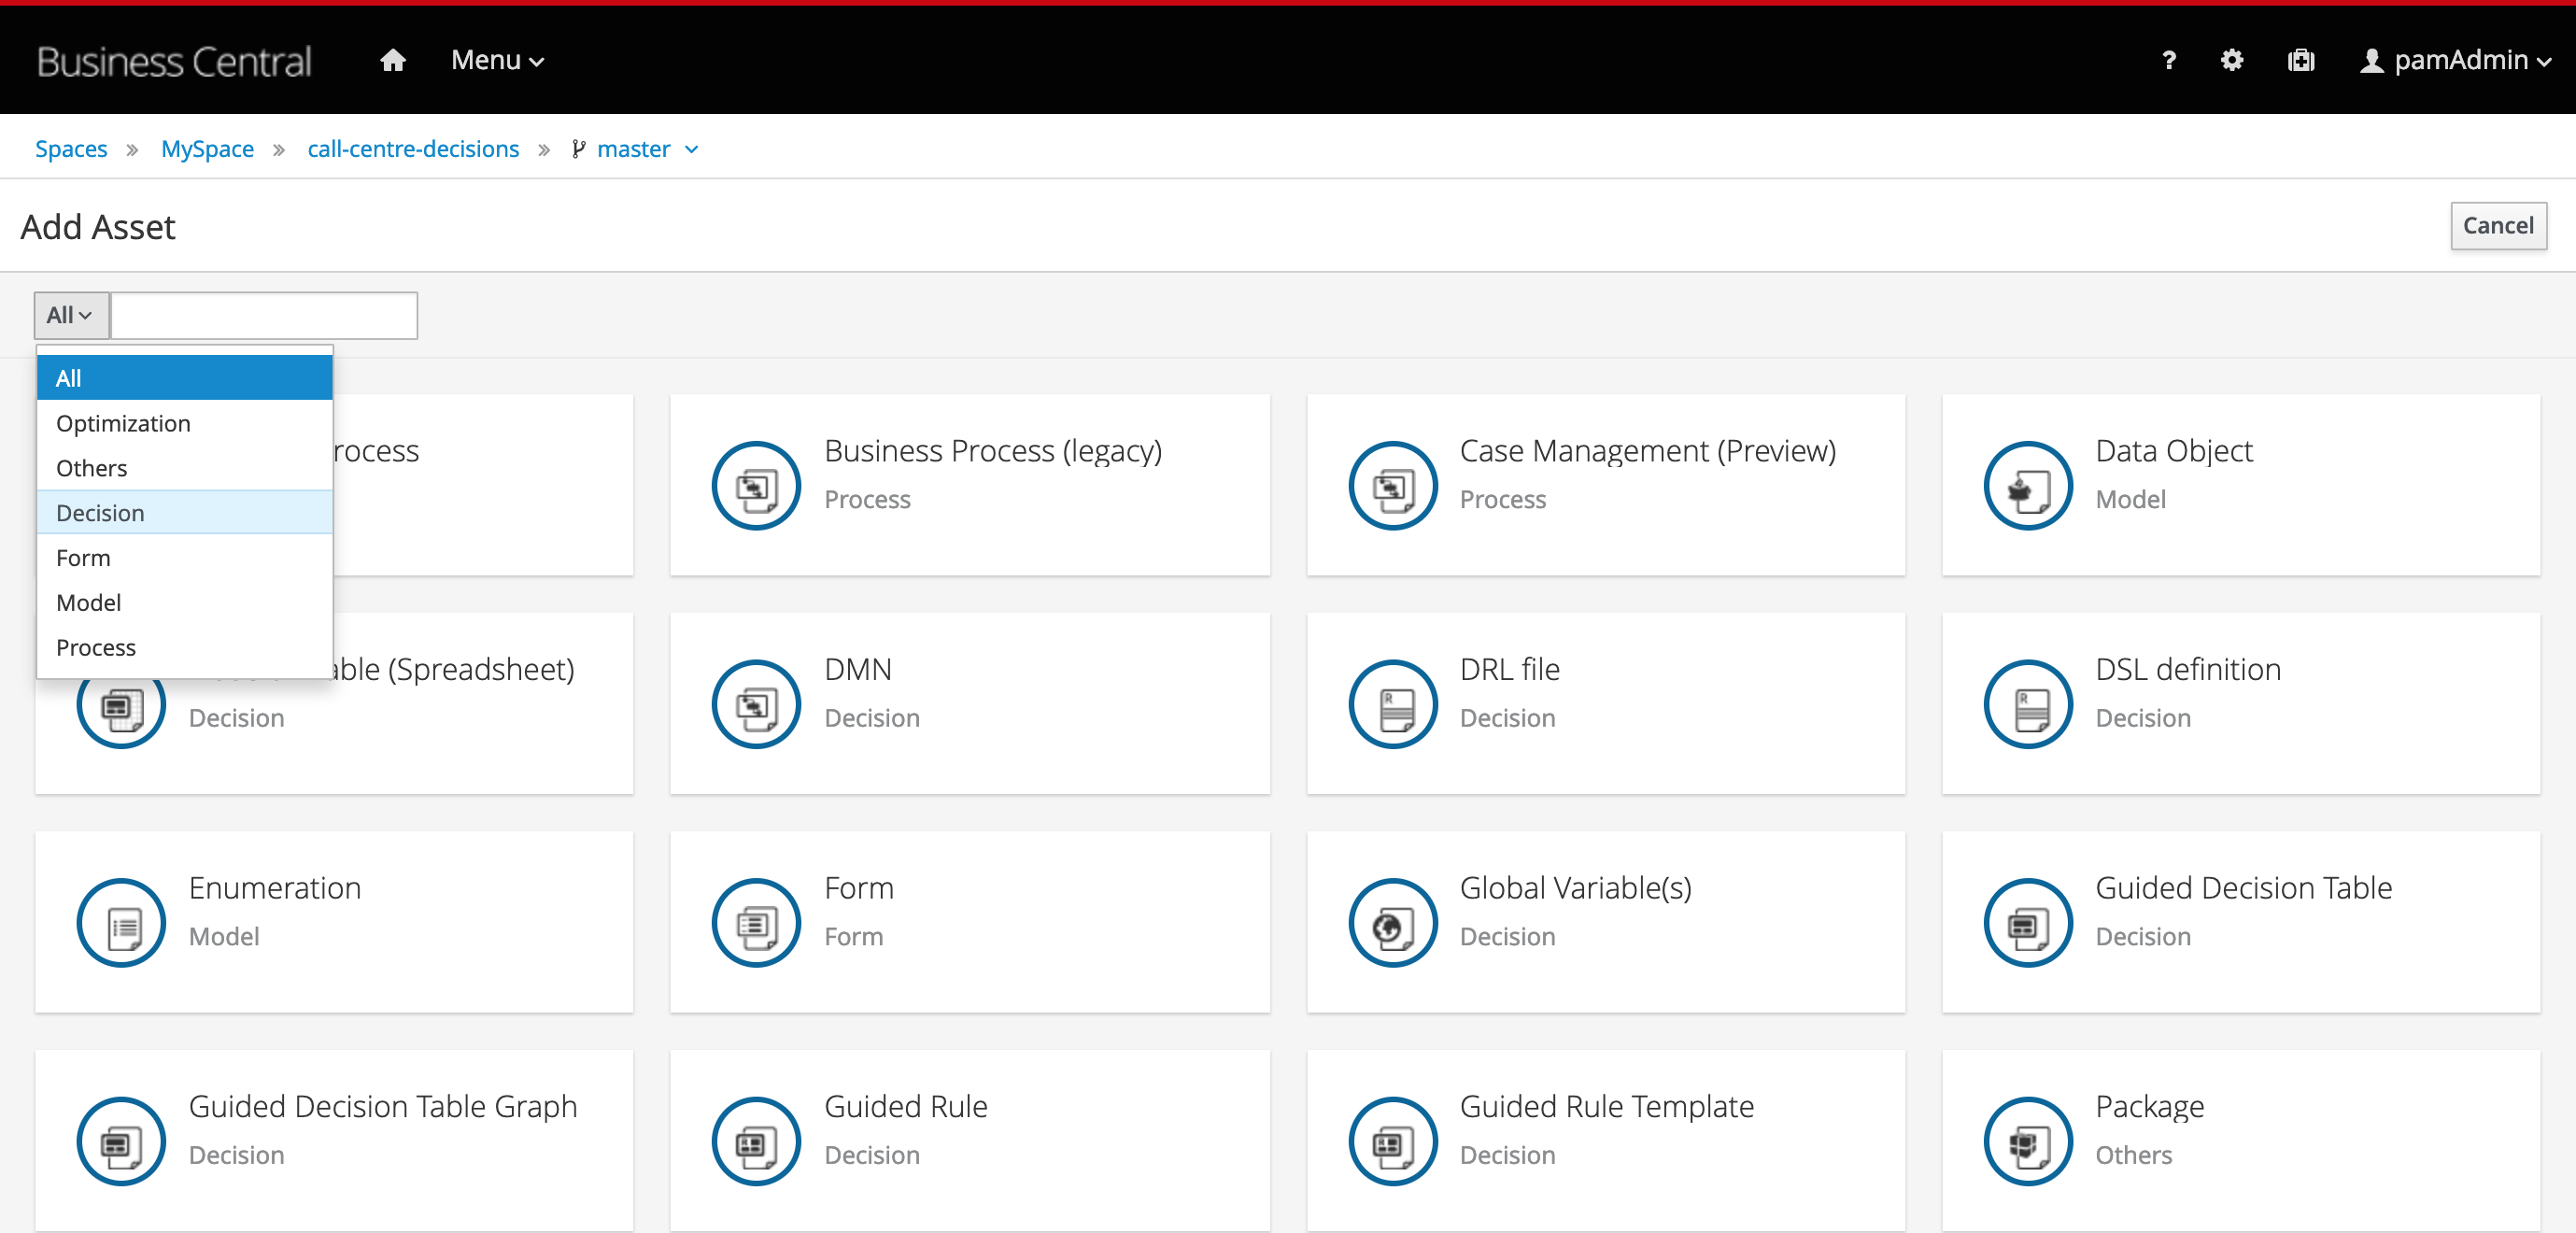The image size is (2576, 1233).
Task: Select the Data Object title
Action: [2173, 451]
